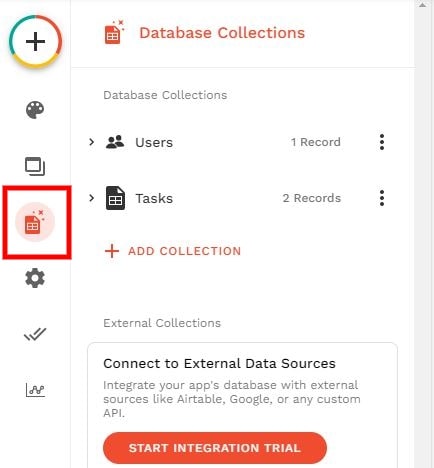The height and width of the screenshot is (468, 434).
Task: Open the double-checkmark publish icon
Action: pos(35,334)
